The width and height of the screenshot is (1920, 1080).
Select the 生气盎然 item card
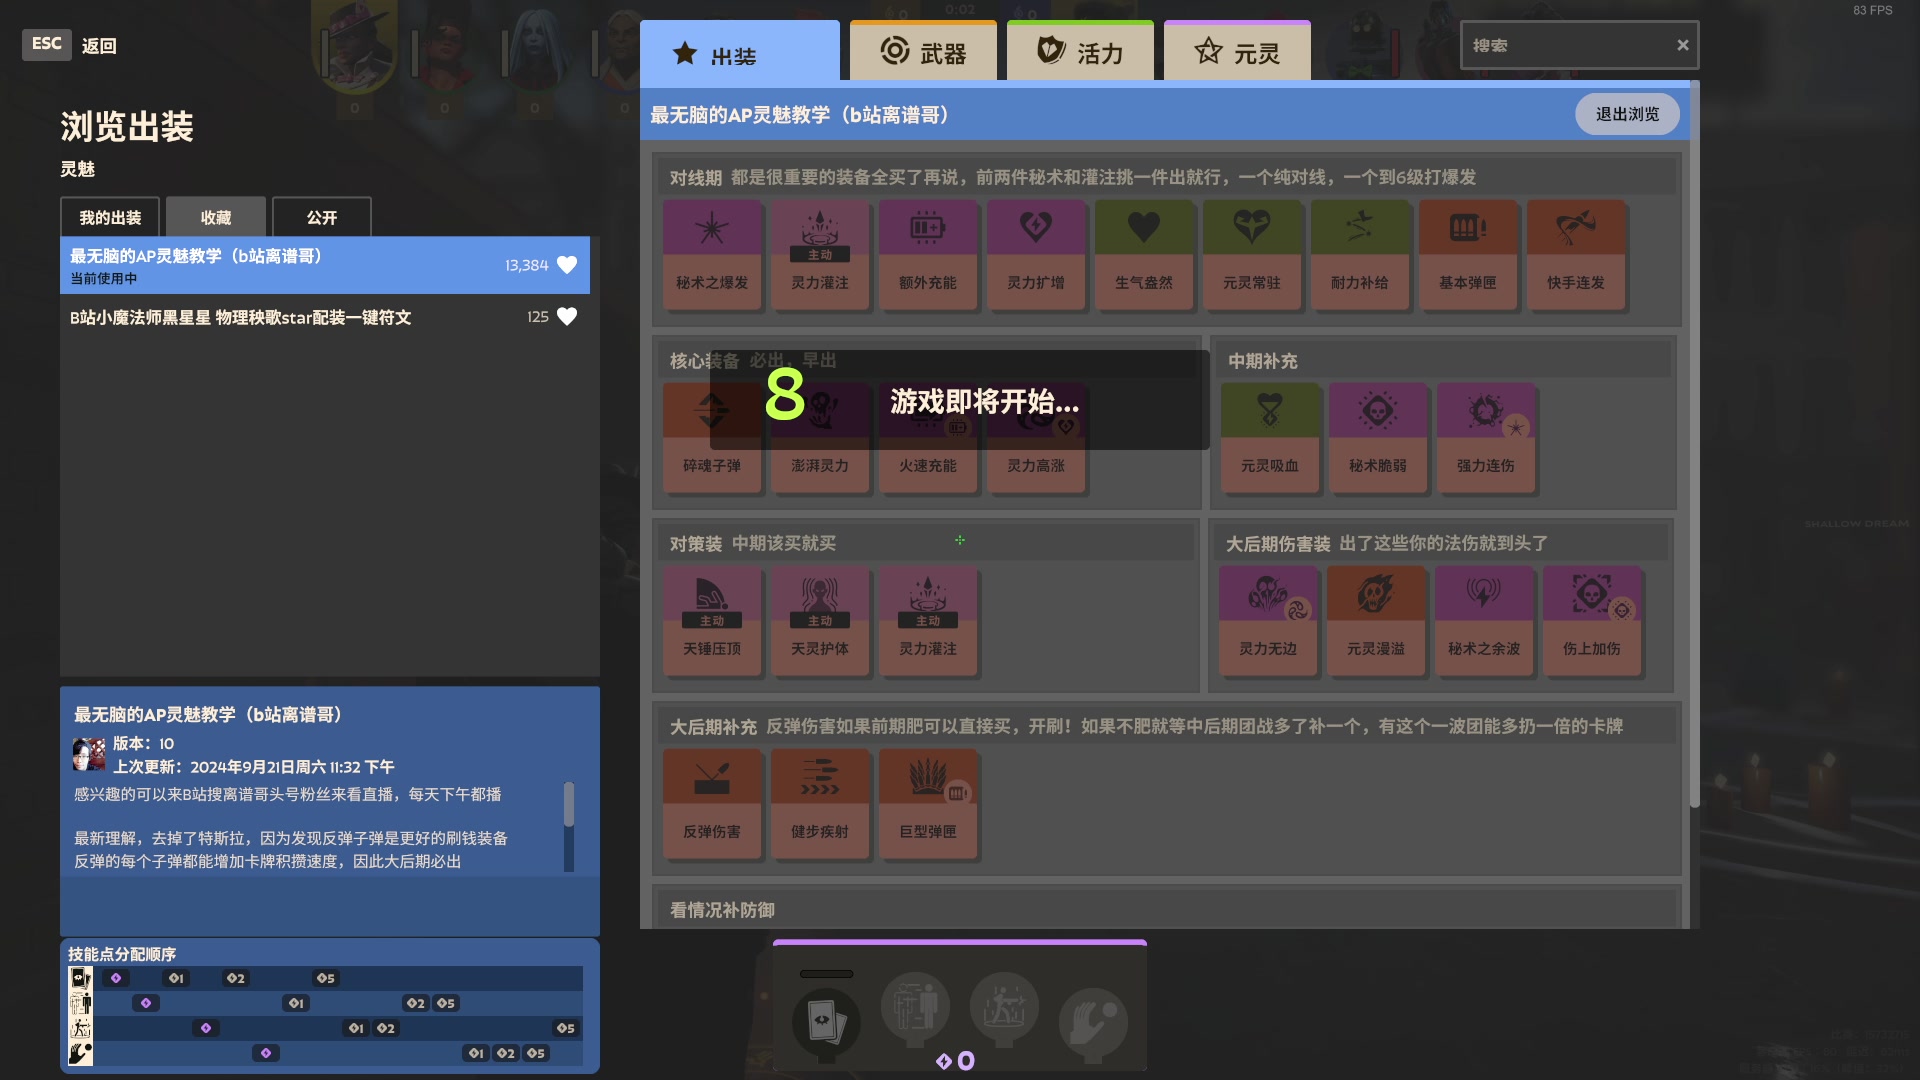1144,255
